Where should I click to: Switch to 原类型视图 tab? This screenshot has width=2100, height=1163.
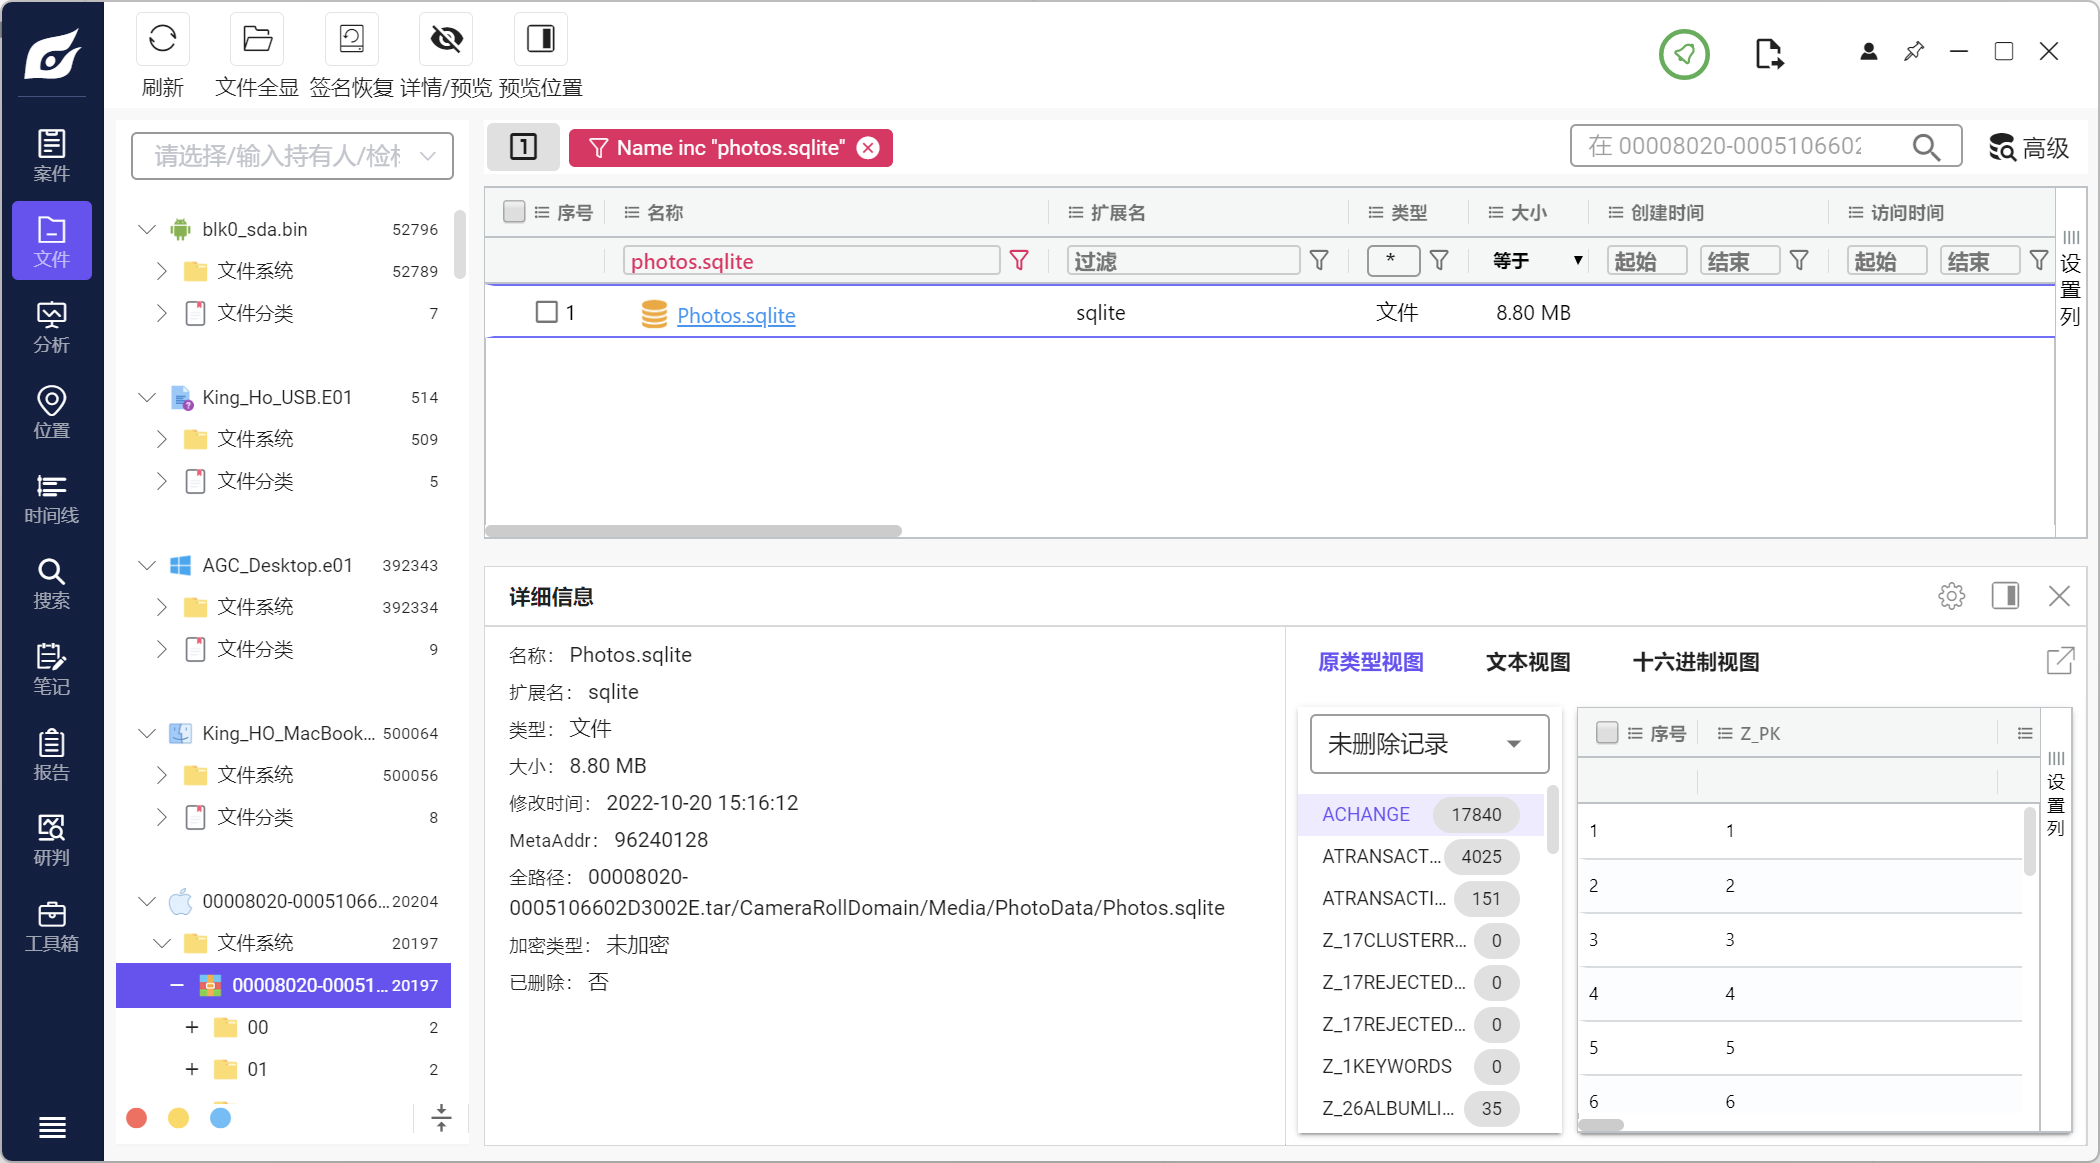click(x=1370, y=662)
